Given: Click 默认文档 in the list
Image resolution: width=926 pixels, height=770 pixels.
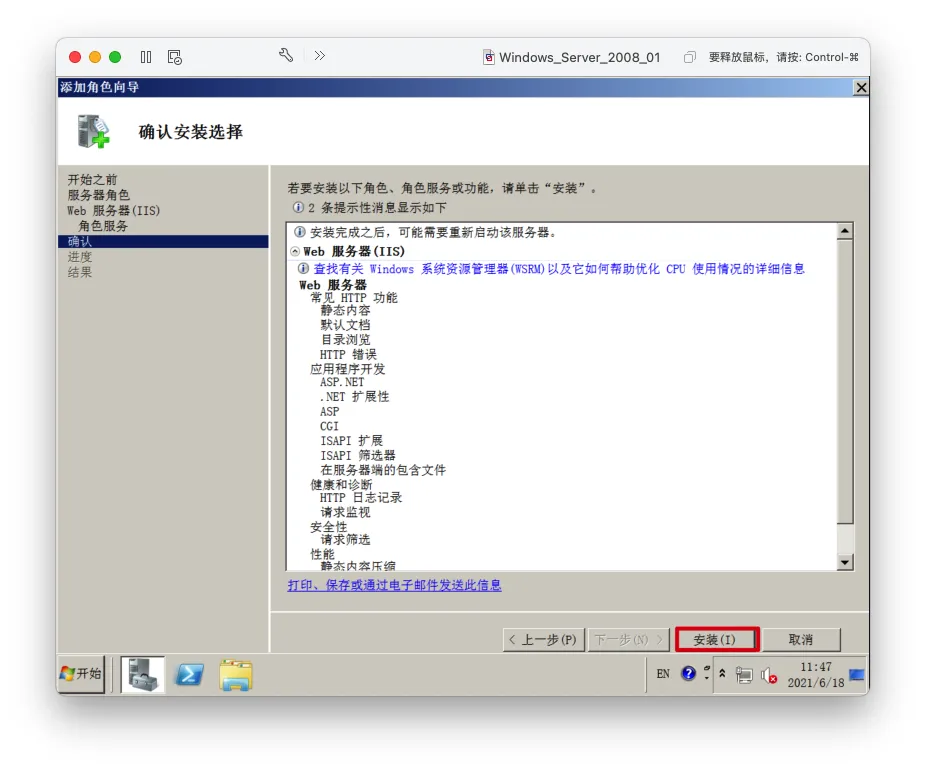Looking at the screenshot, I should point(345,325).
